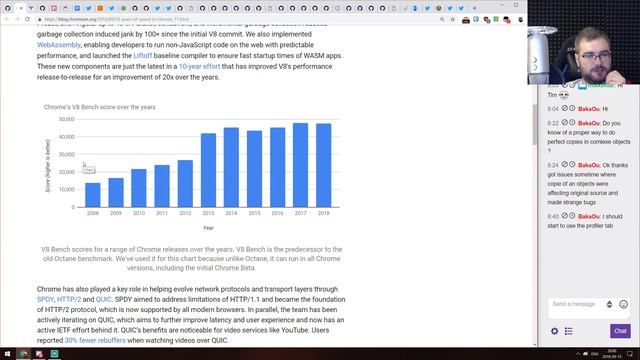This screenshot has height=360, width=640.
Task: Click the "50,000" y-axis label
Action: (67, 119)
